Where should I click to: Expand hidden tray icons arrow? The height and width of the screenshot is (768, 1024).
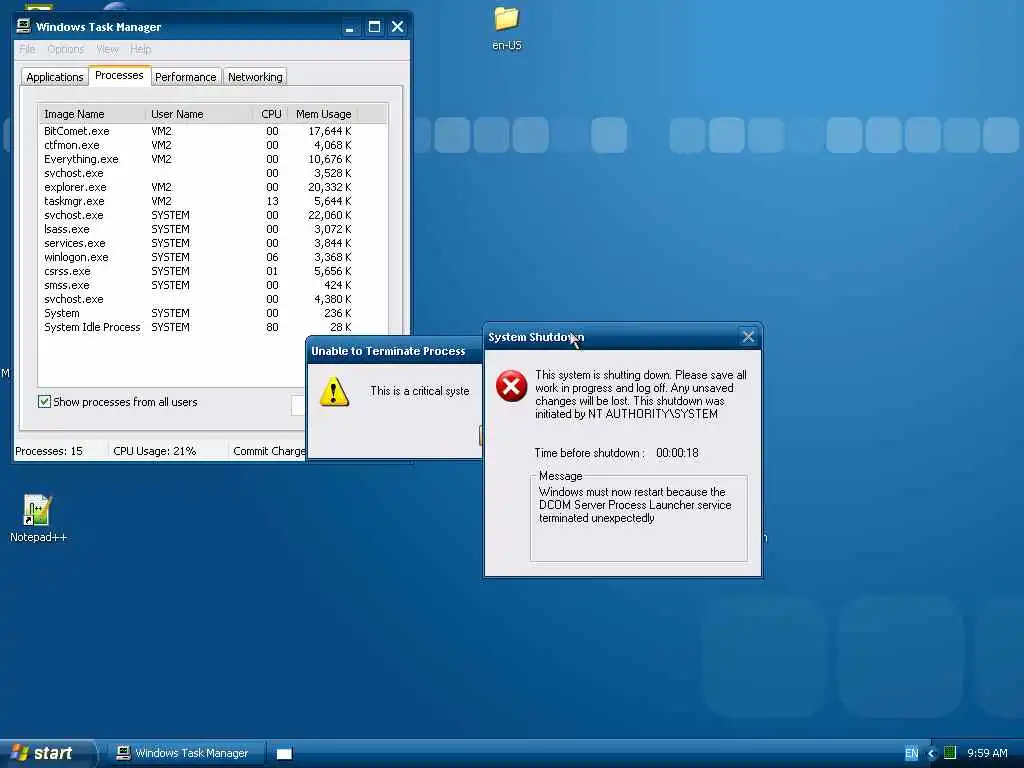tap(932, 753)
